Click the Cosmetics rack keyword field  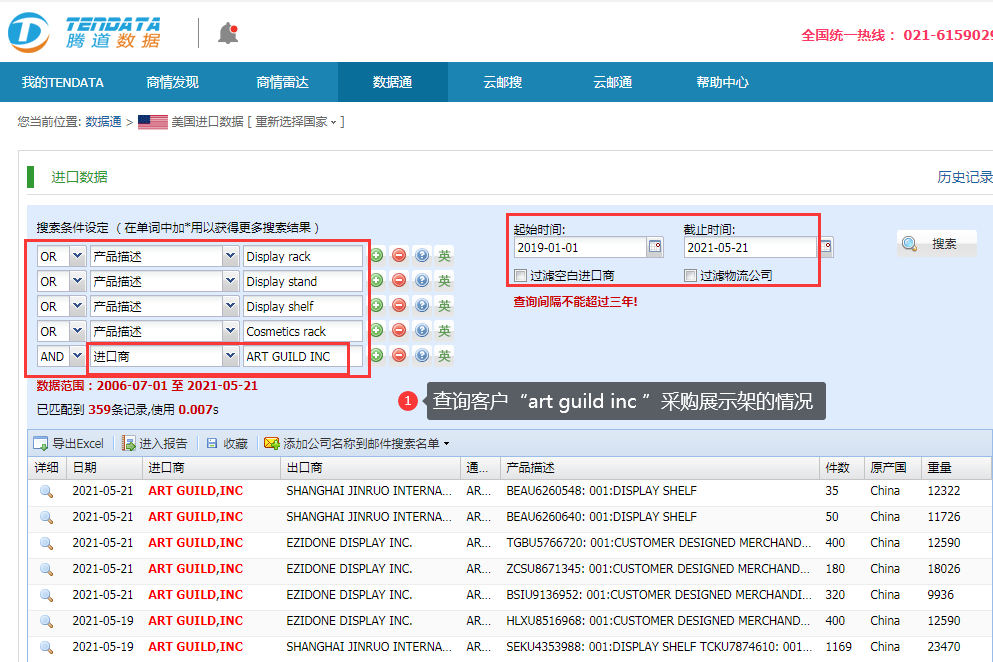coord(303,331)
